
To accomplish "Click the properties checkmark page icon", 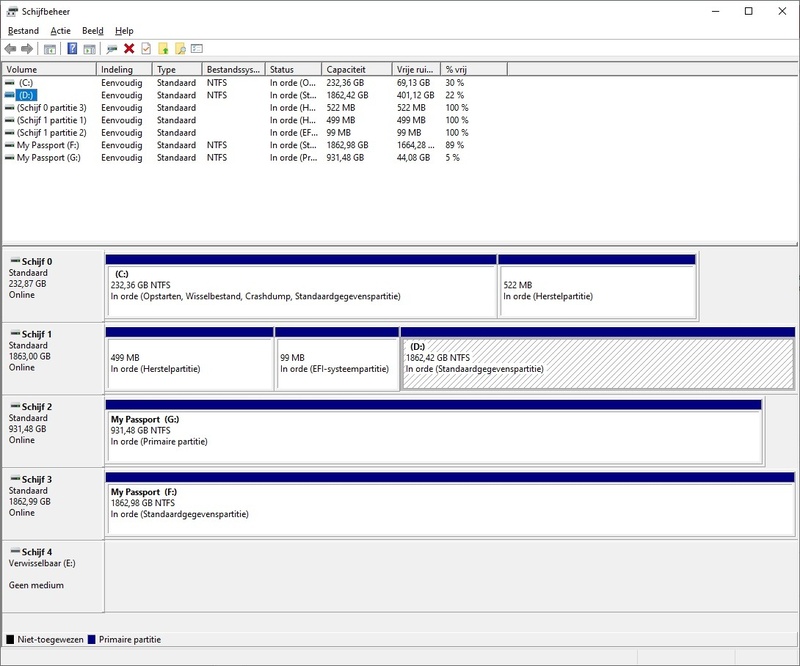I will [x=146, y=48].
